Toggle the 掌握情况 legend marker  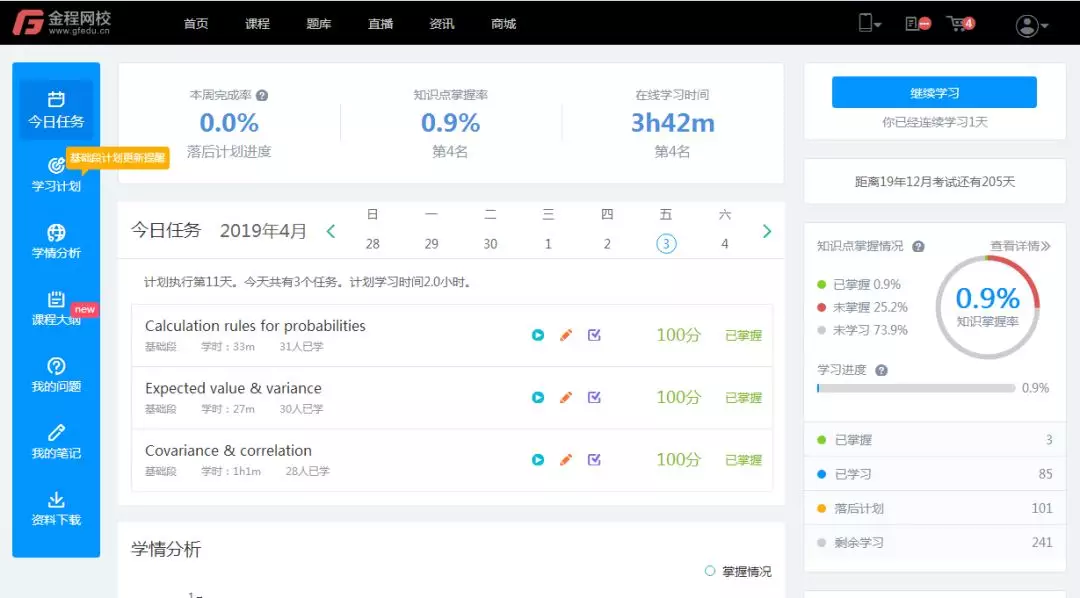(x=710, y=571)
